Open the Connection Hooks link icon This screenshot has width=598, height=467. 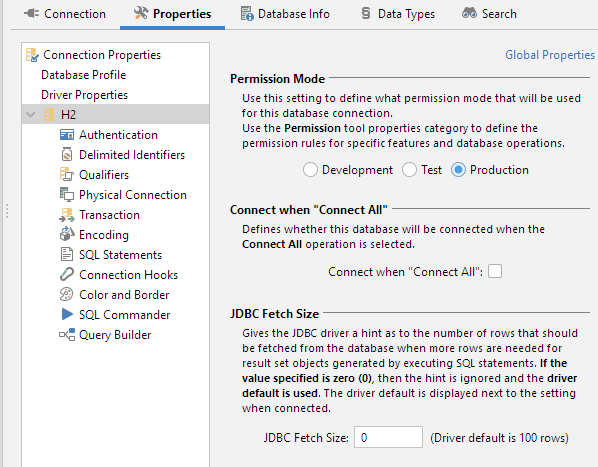click(67, 274)
